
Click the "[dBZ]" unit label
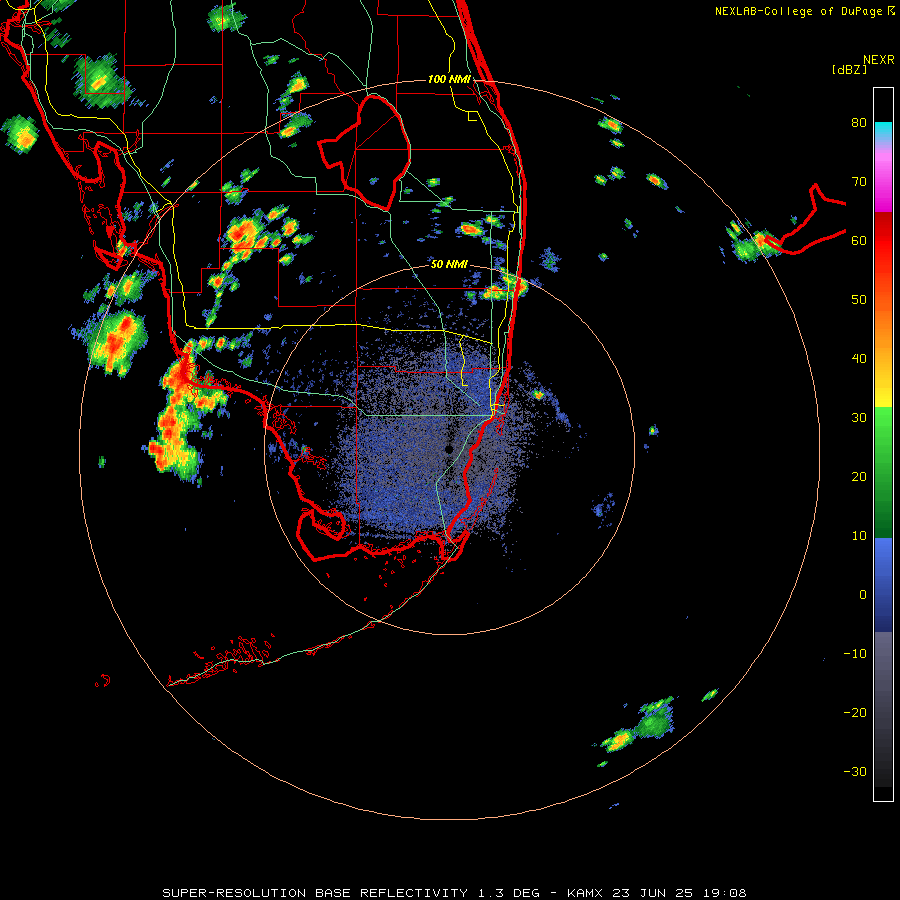coord(849,69)
